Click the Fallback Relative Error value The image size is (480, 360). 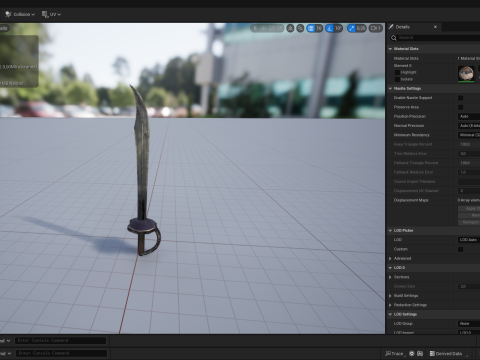click(469, 172)
